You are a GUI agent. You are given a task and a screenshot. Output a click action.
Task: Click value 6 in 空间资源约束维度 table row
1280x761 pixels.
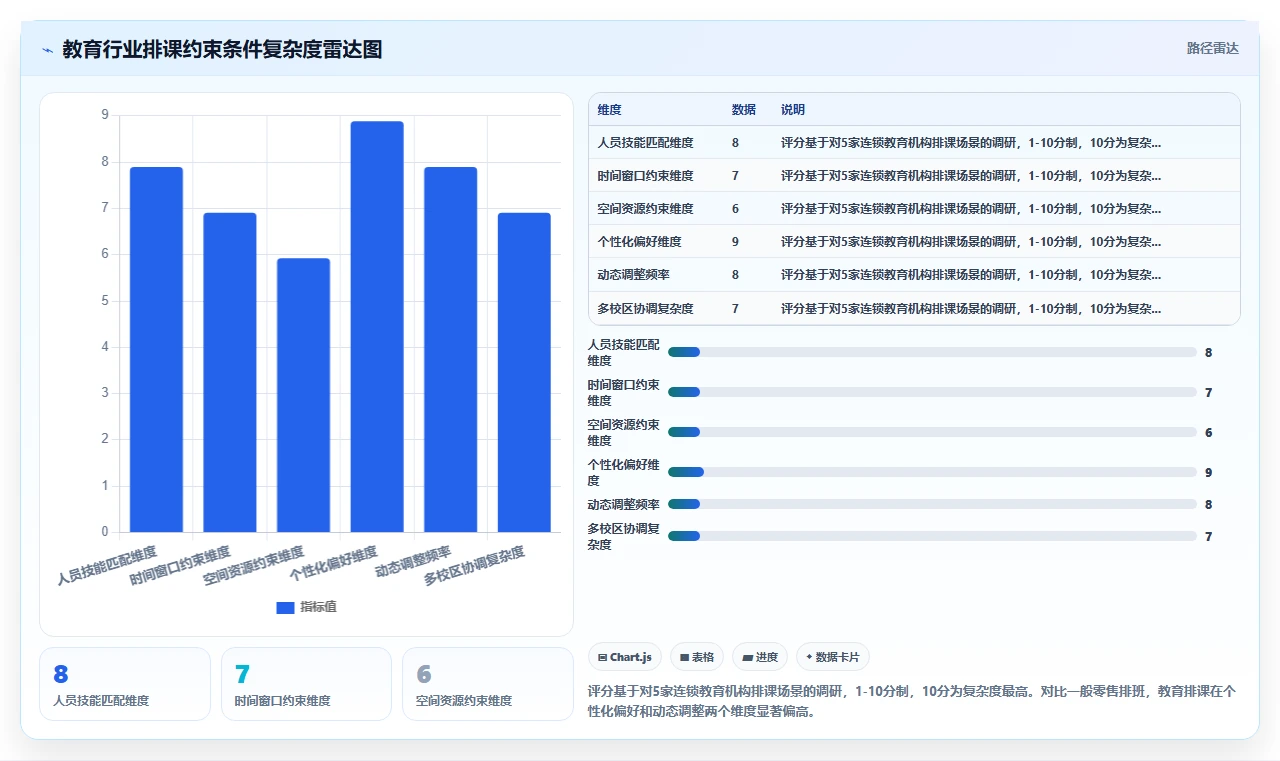(735, 209)
